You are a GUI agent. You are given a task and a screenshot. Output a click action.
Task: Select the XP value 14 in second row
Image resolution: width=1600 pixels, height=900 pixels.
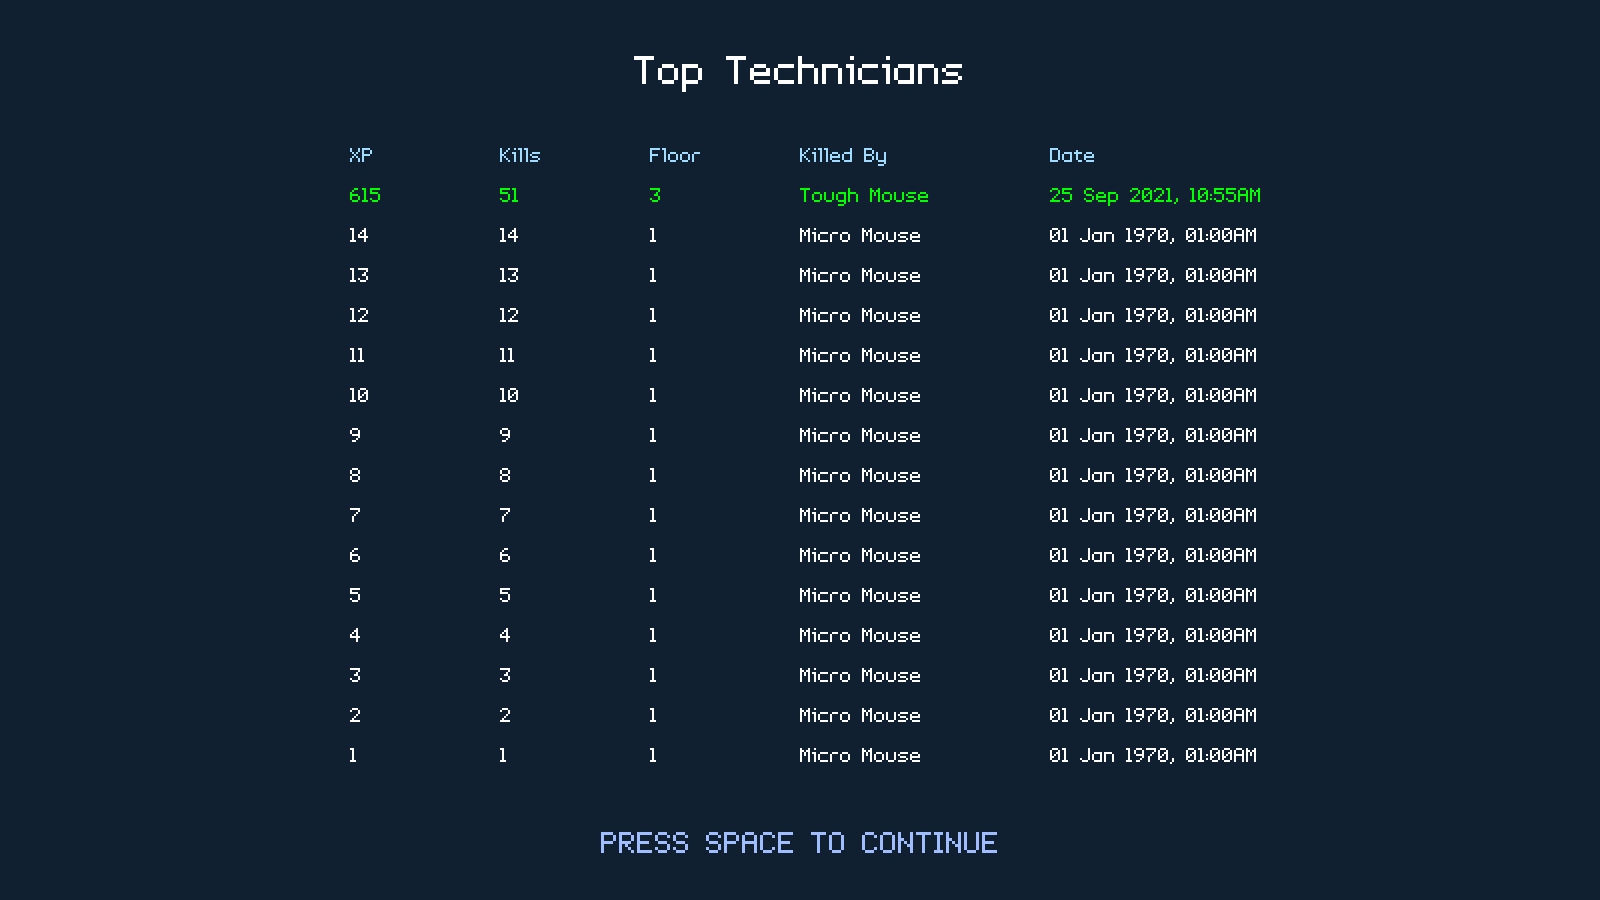[x=358, y=235]
